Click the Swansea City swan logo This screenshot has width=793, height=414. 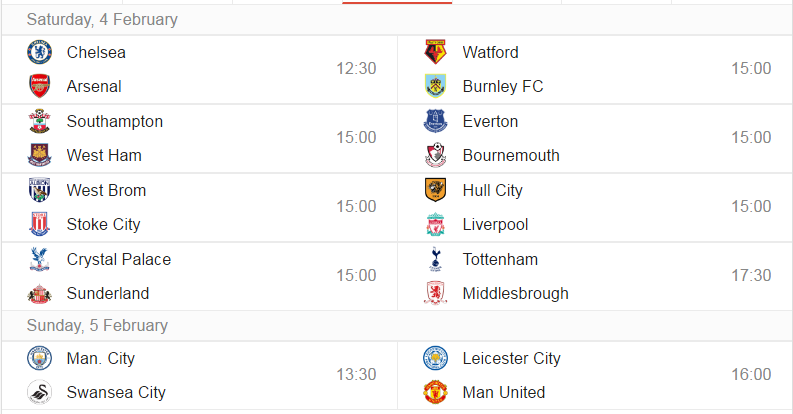pos(39,392)
